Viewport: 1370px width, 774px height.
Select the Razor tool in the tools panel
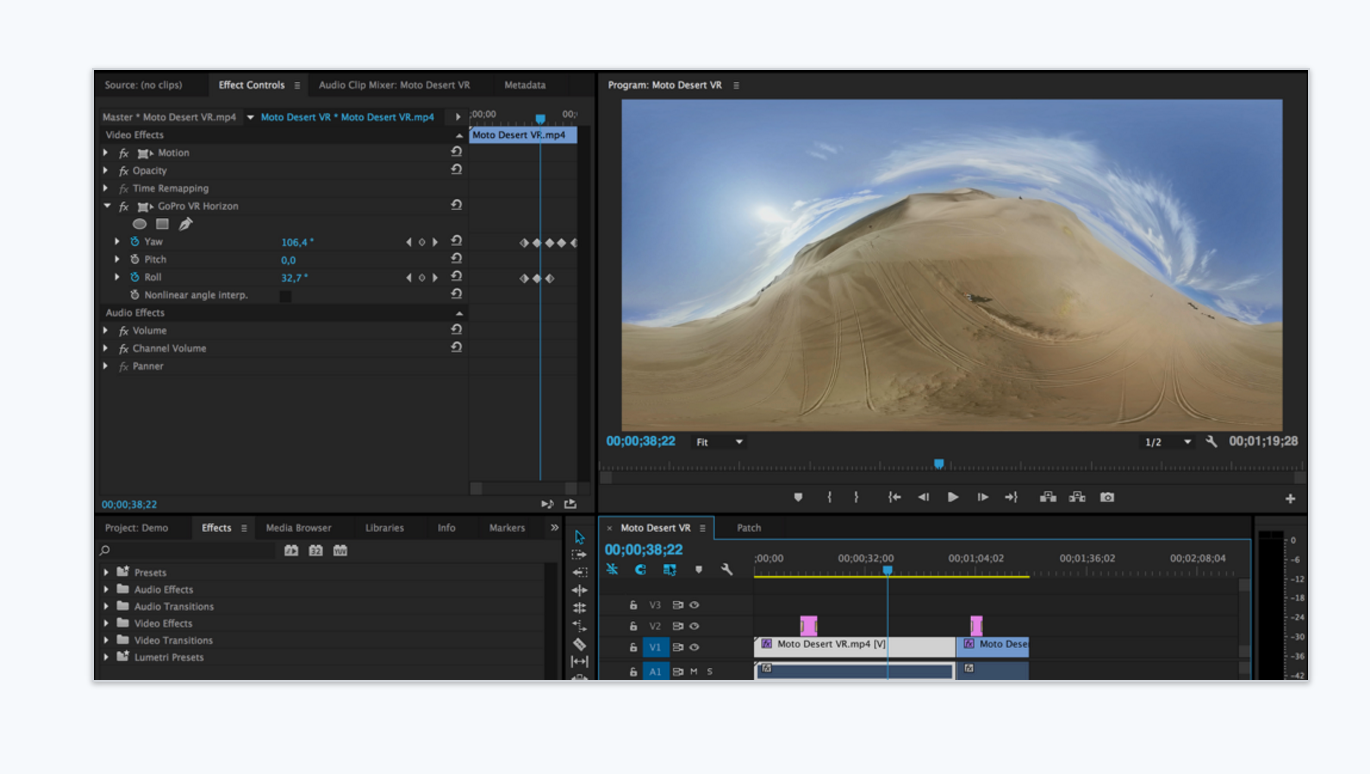[579, 644]
